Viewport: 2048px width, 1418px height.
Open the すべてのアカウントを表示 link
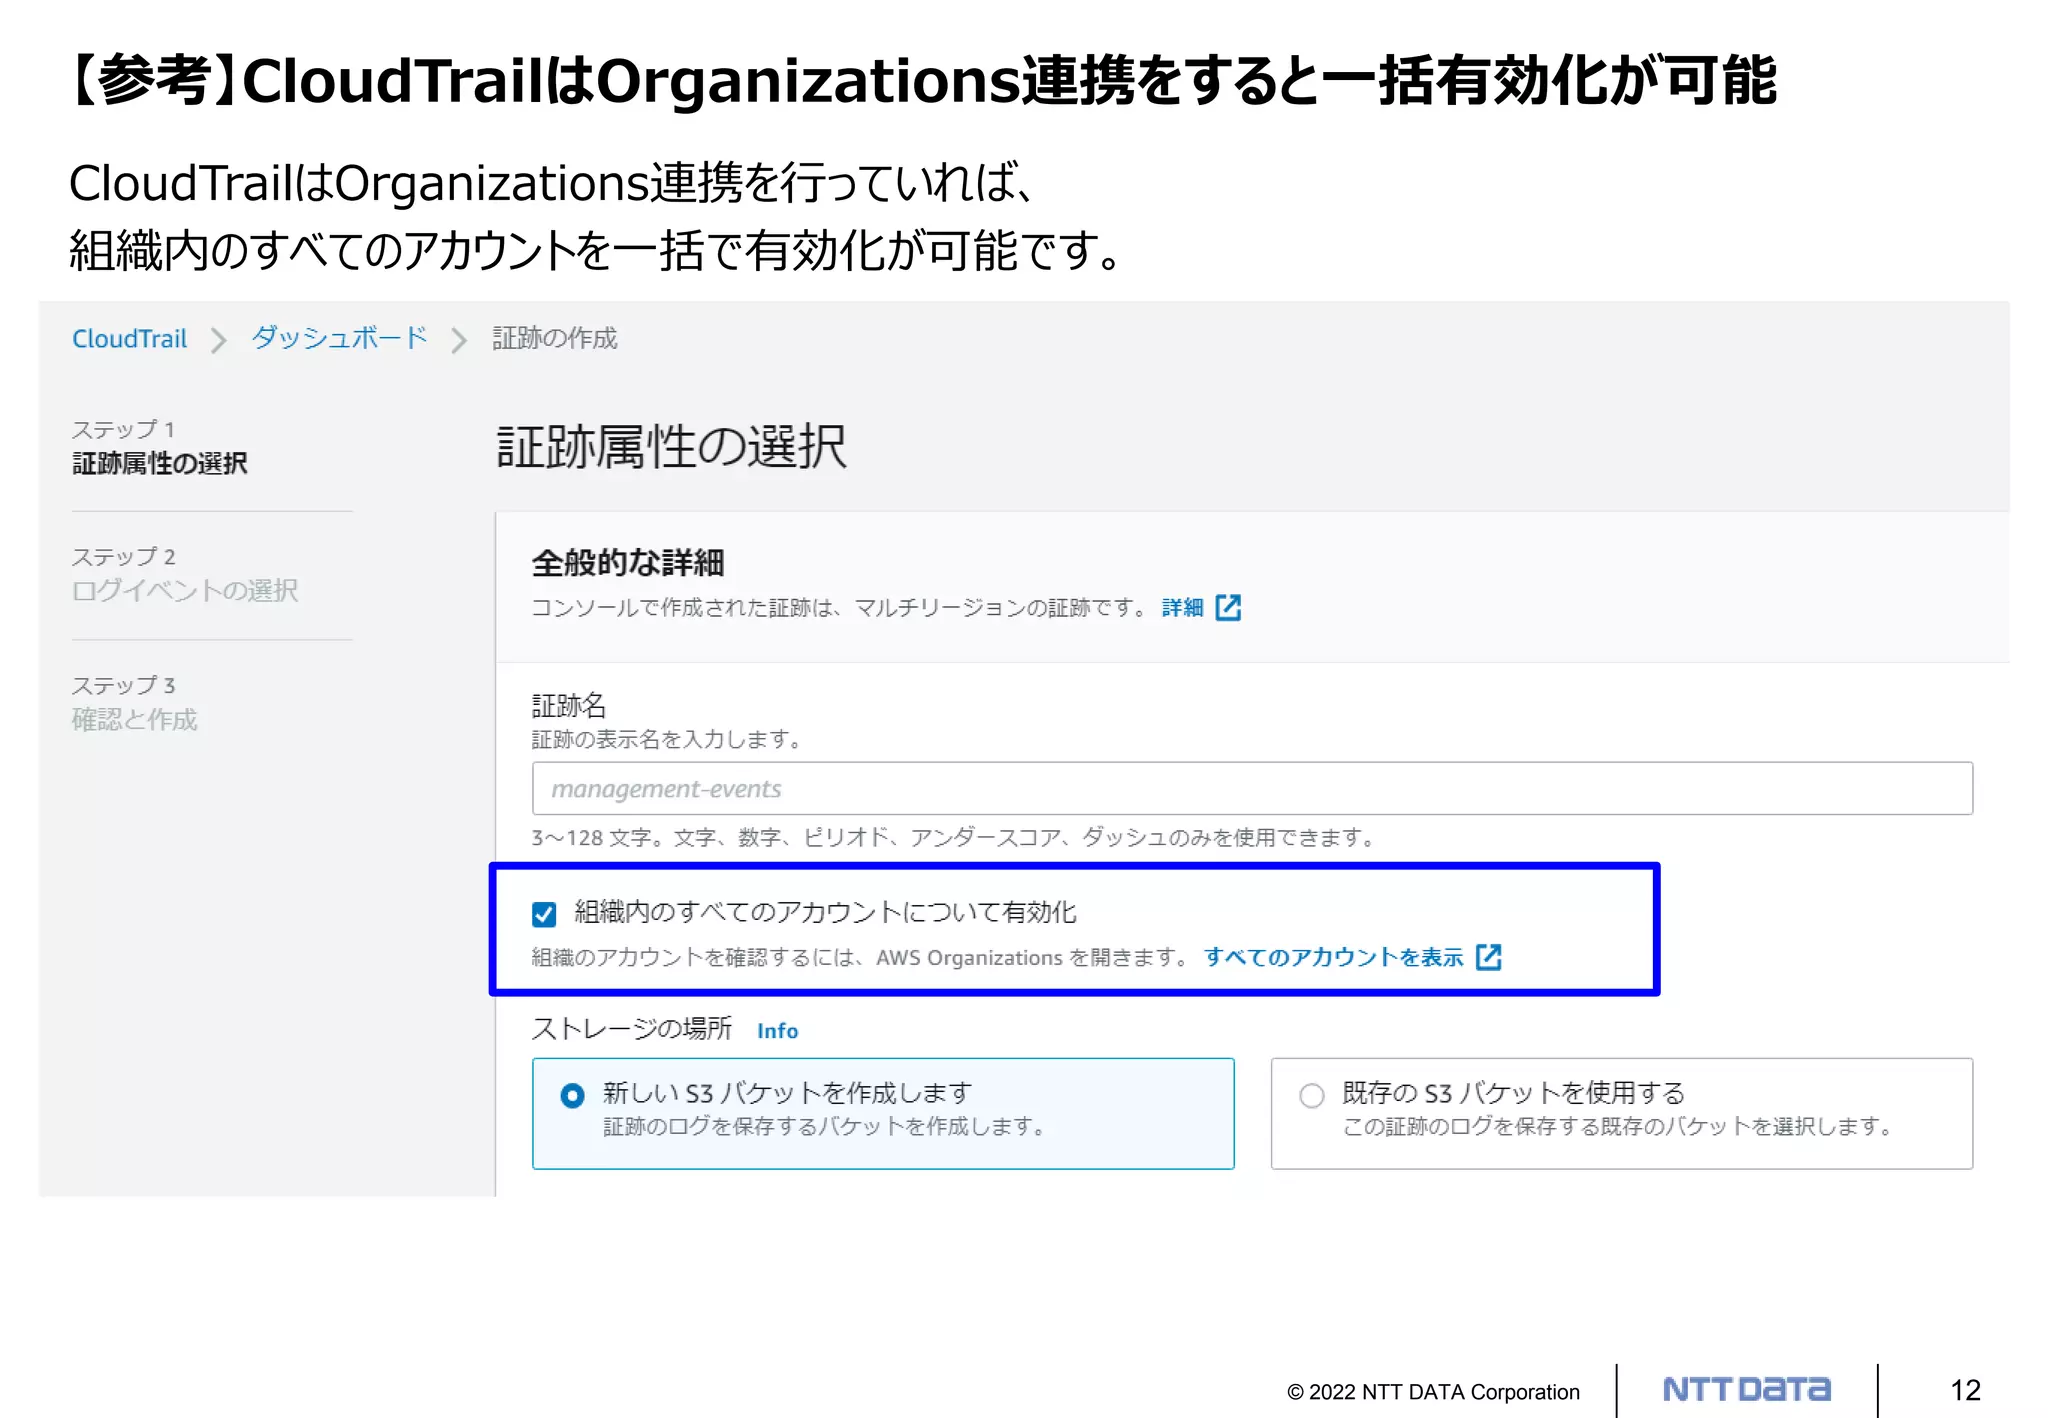1333,958
